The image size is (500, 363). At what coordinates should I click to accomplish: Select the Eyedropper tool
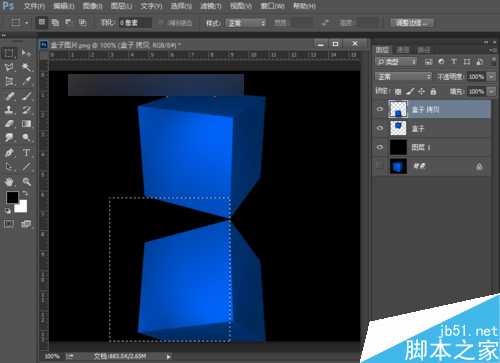[26, 81]
